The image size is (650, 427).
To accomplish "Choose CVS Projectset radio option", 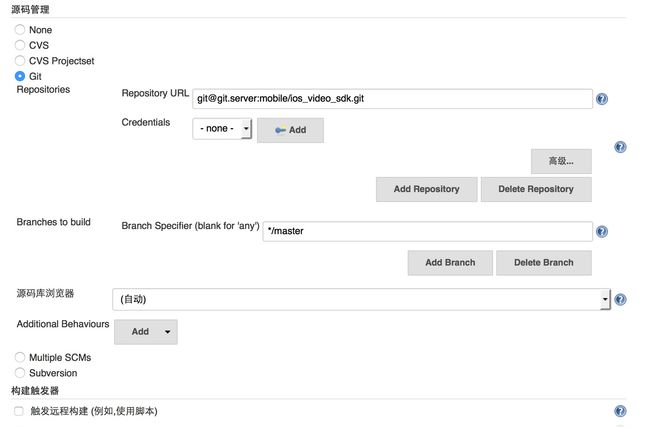I will (x=19, y=61).
